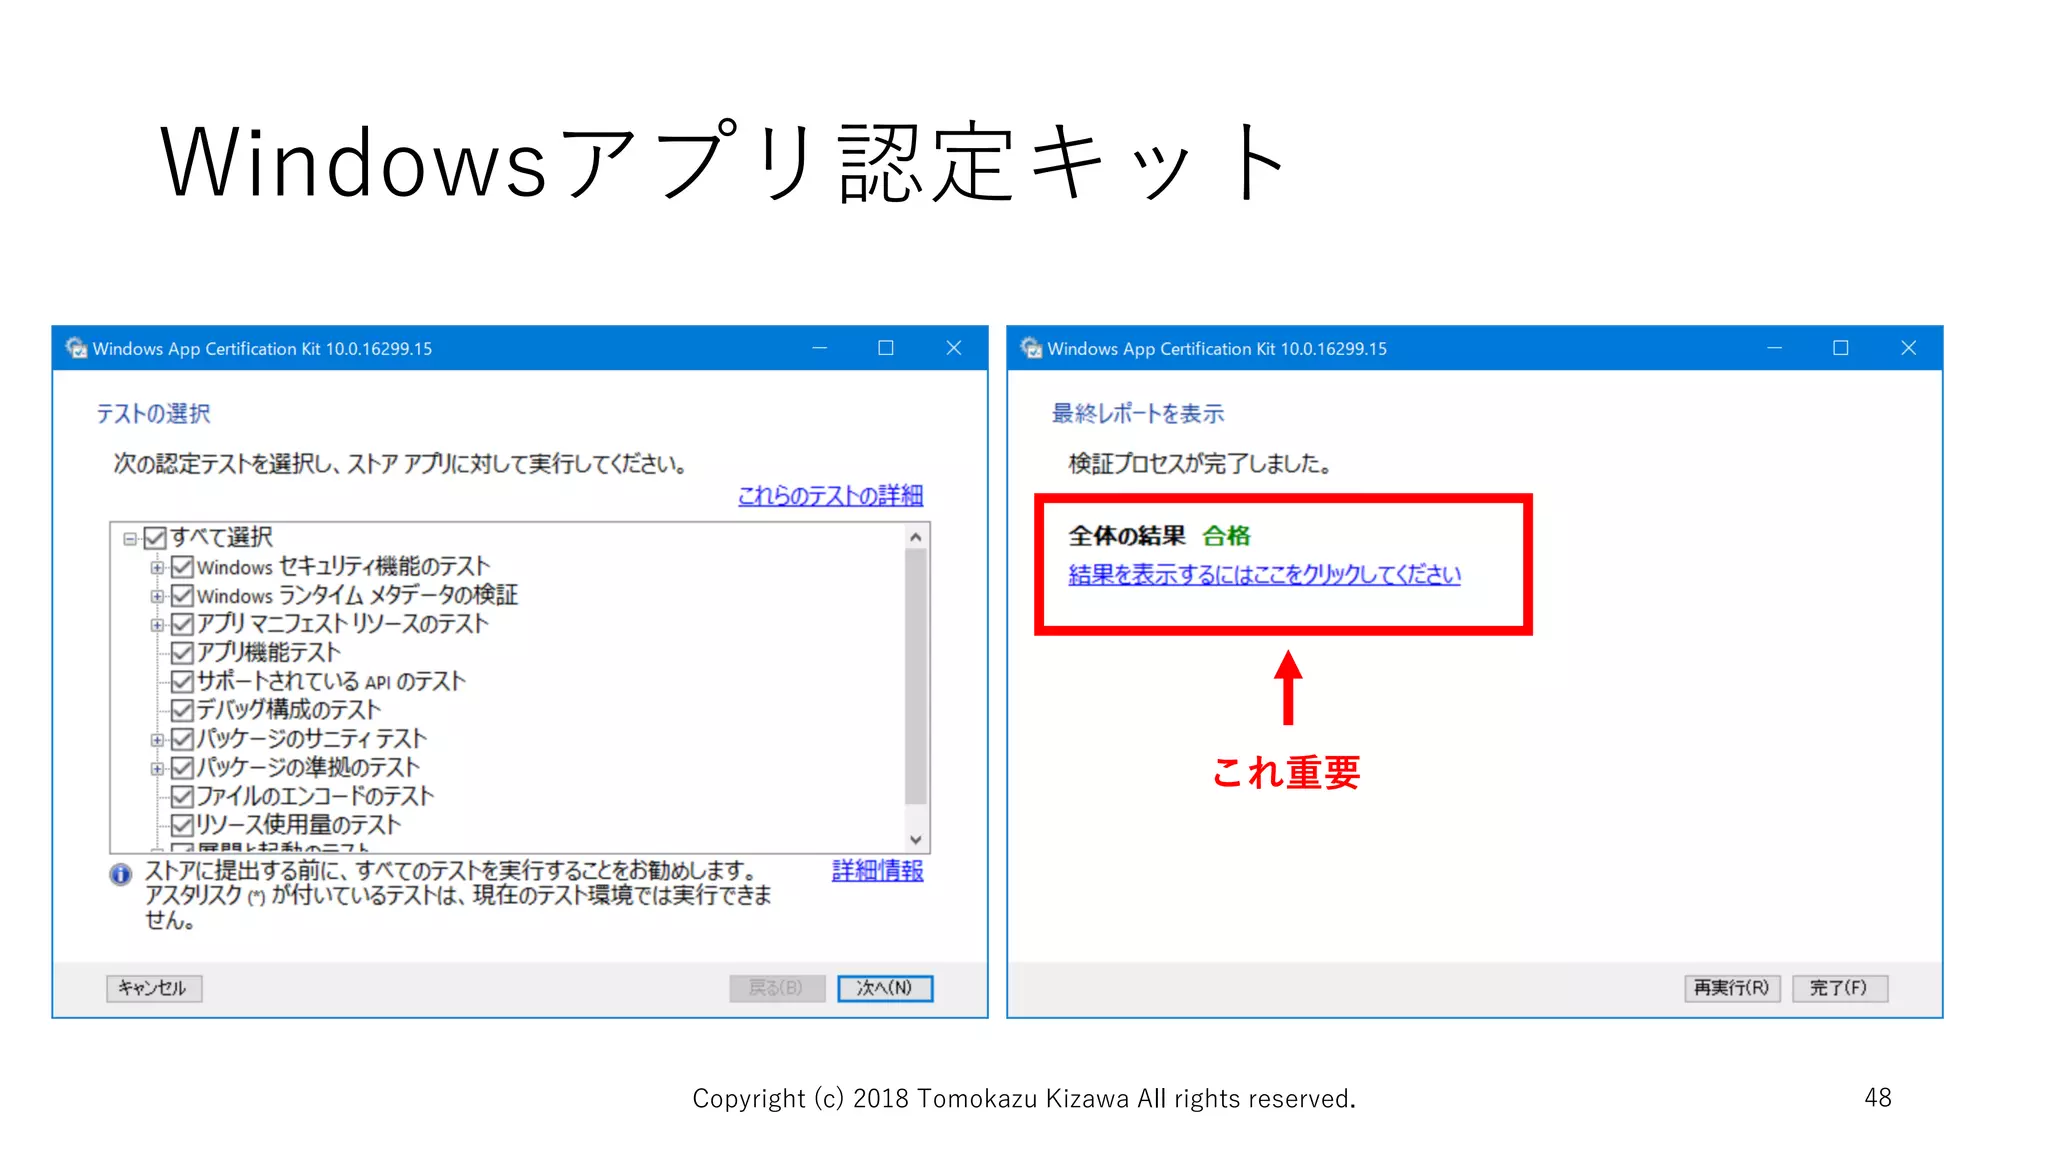Toggle デバッグ構成のテスト checkbox
The height and width of the screenshot is (1152, 2048).
tap(182, 711)
